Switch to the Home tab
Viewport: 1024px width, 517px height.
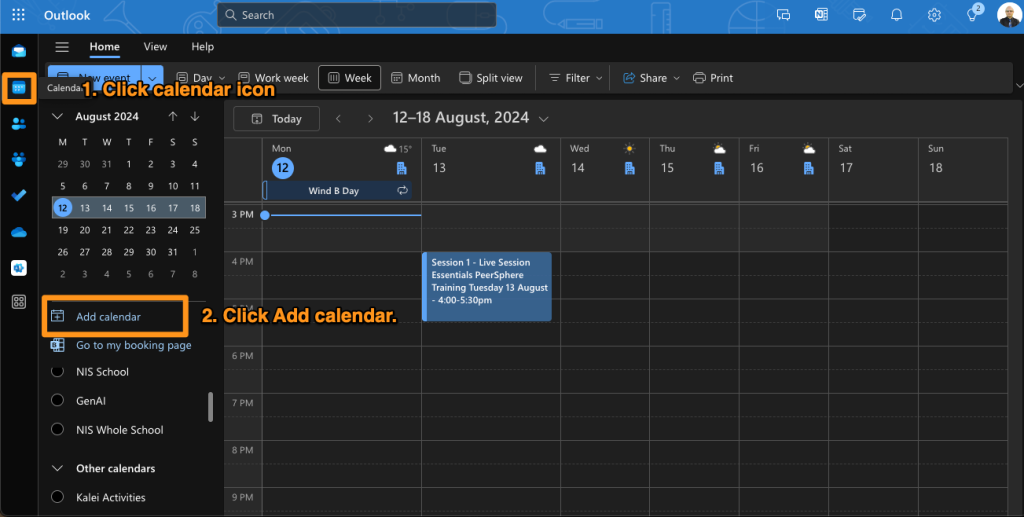pos(104,46)
